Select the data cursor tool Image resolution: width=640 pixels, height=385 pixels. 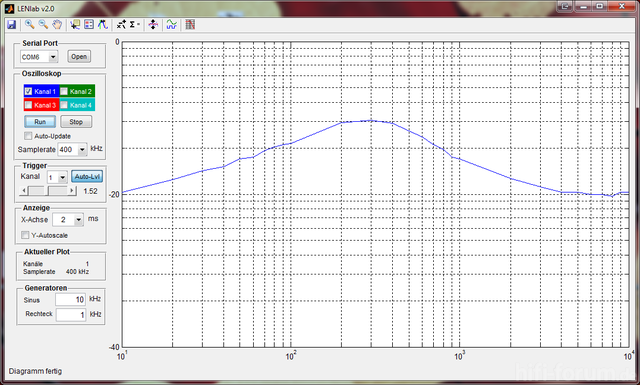pos(75,24)
